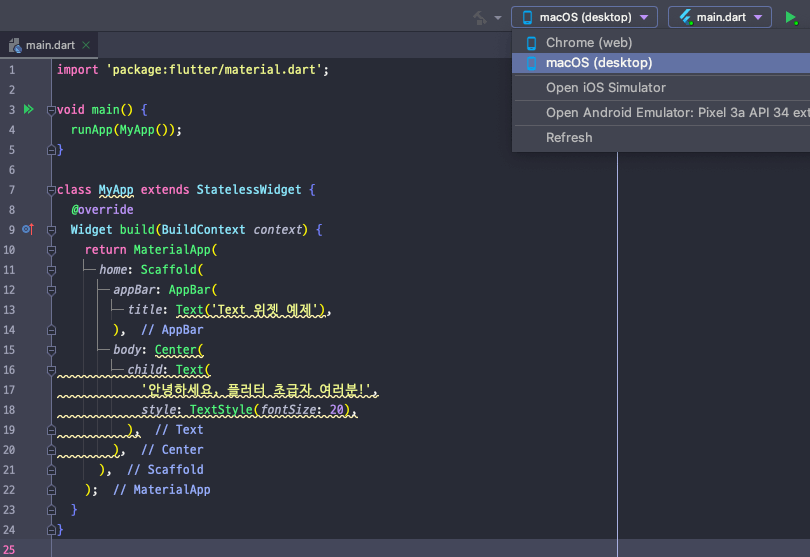Open the main.dart run configuration dropdown
The width and height of the screenshot is (810, 557).
pyautogui.click(x=720, y=17)
